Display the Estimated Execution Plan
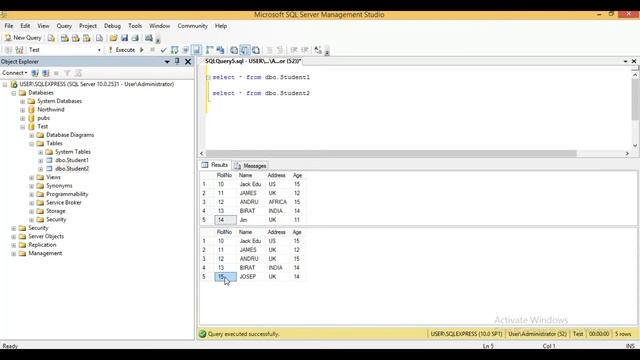640x360 pixels. tap(174, 50)
